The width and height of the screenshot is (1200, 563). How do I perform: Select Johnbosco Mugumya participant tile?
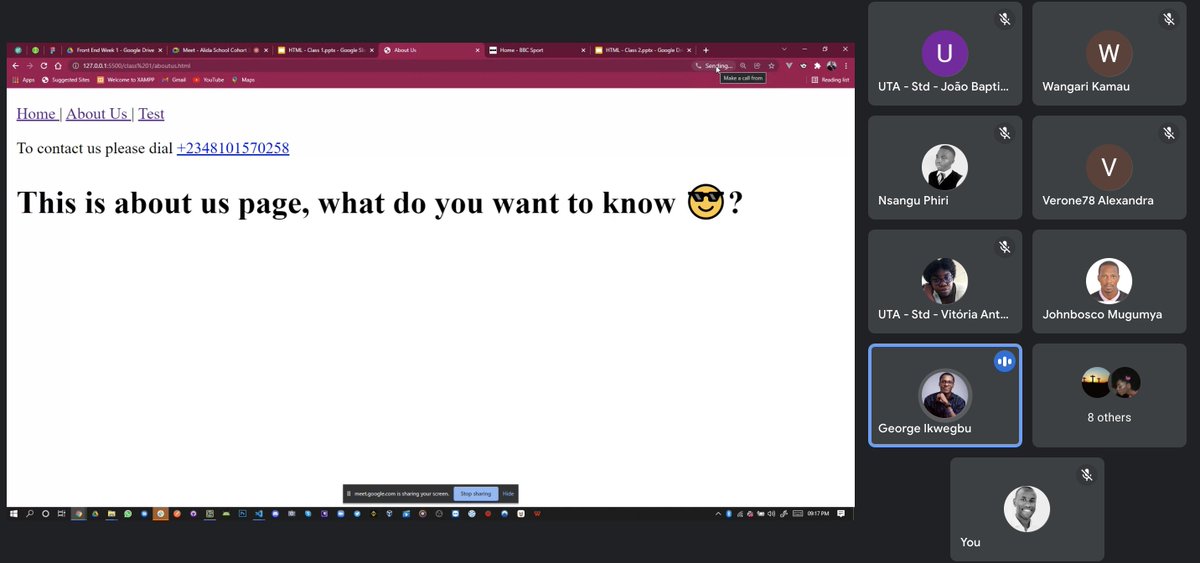[1109, 282]
